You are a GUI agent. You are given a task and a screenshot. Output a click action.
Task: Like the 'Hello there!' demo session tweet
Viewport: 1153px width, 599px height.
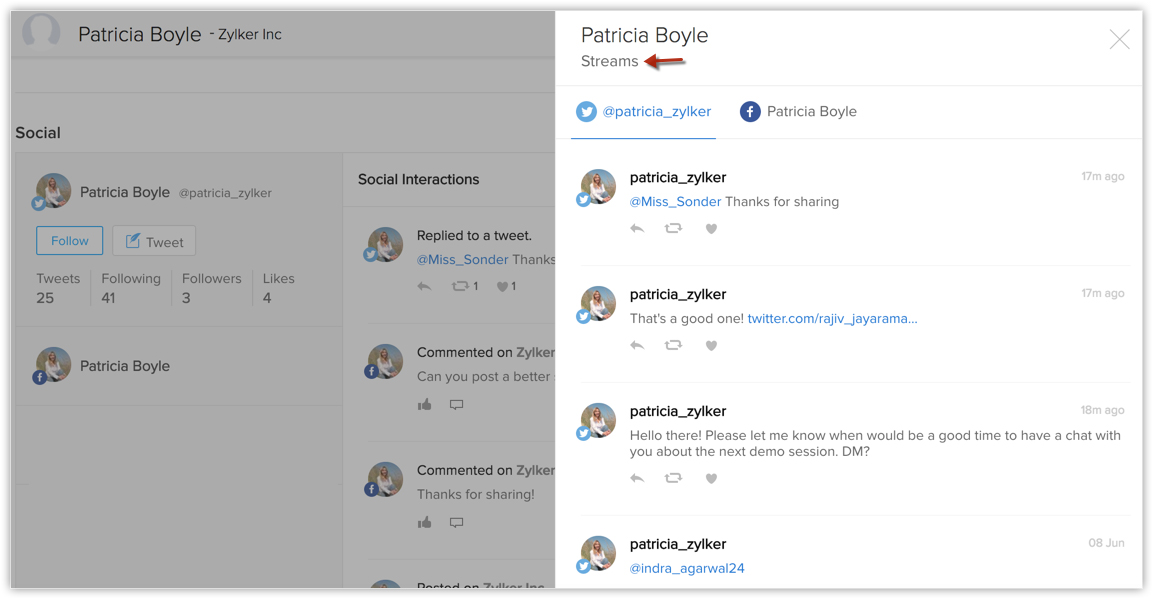tap(711, 479)
